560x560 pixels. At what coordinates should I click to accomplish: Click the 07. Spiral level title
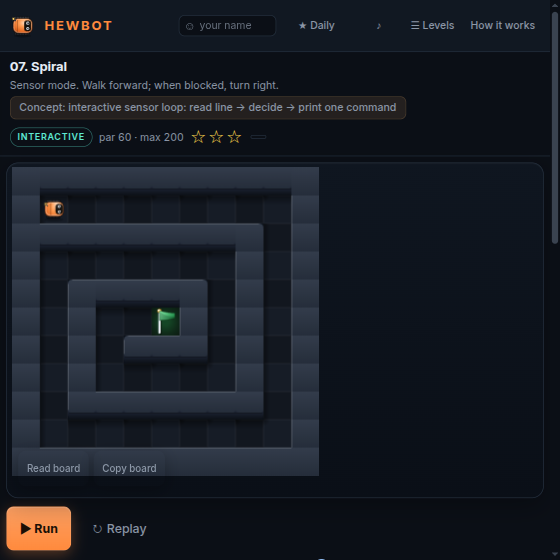tap(39, 67)
